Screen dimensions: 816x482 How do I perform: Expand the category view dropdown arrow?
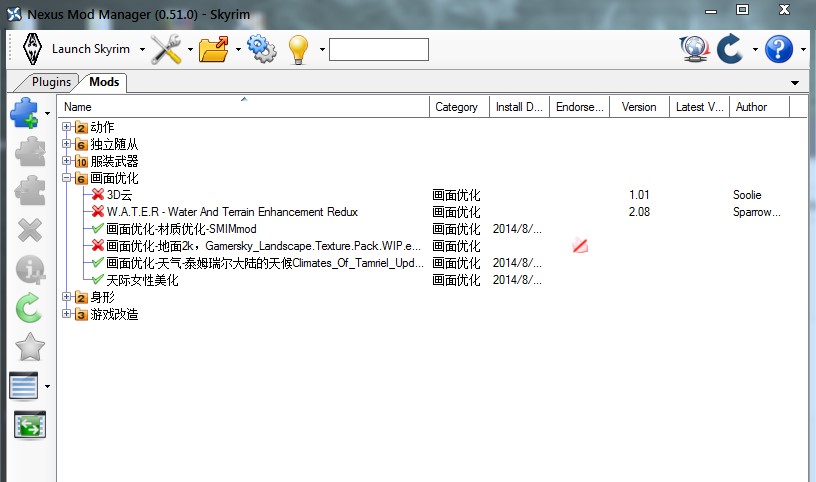point(47,386)
